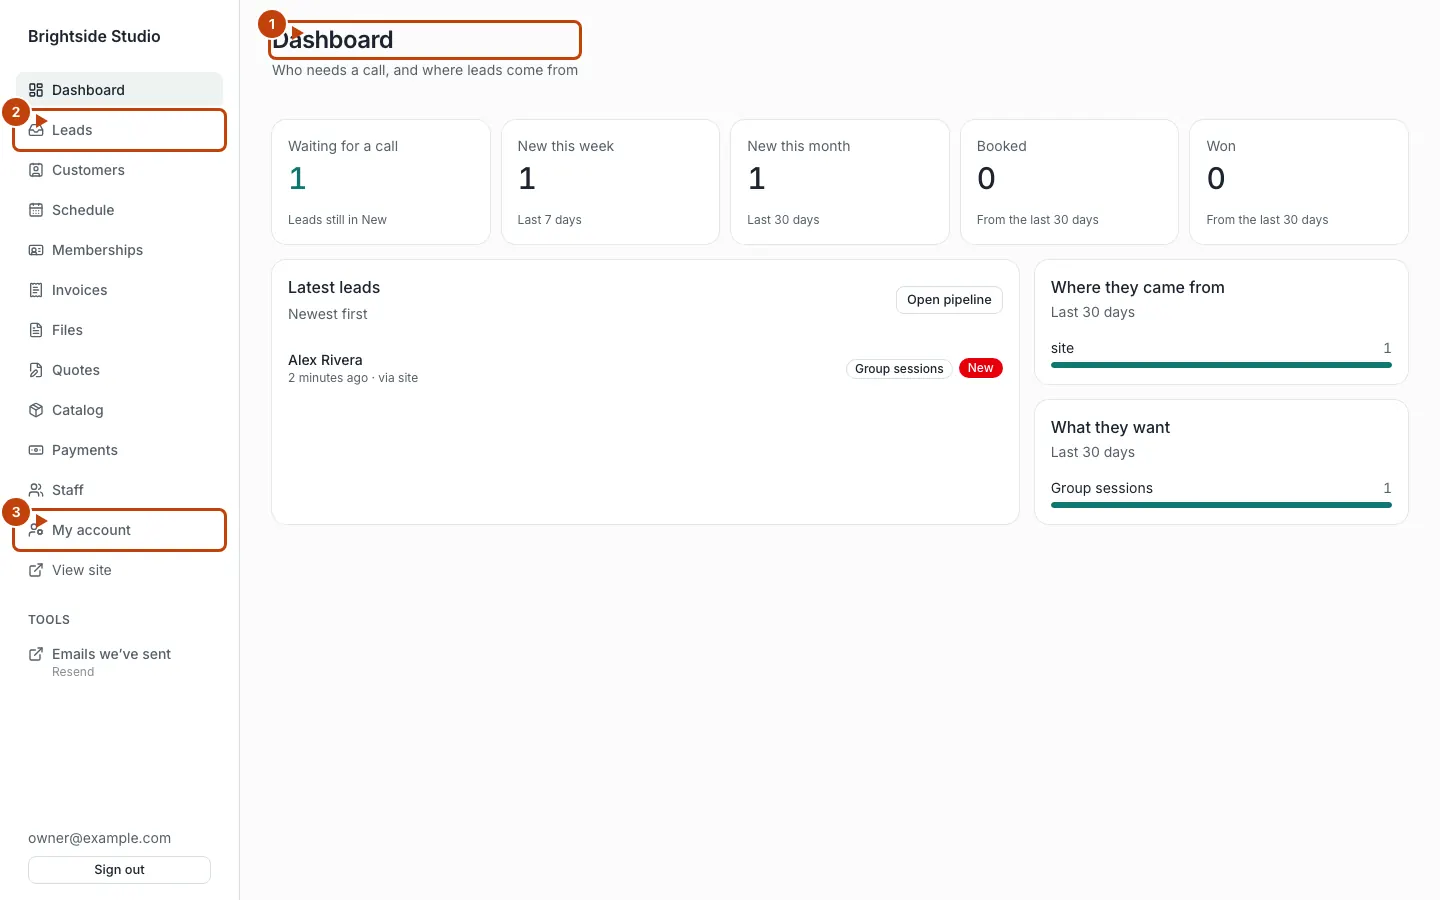Open Emails we've sent tool
The image size is (1440, 900).
coord(119,662)
